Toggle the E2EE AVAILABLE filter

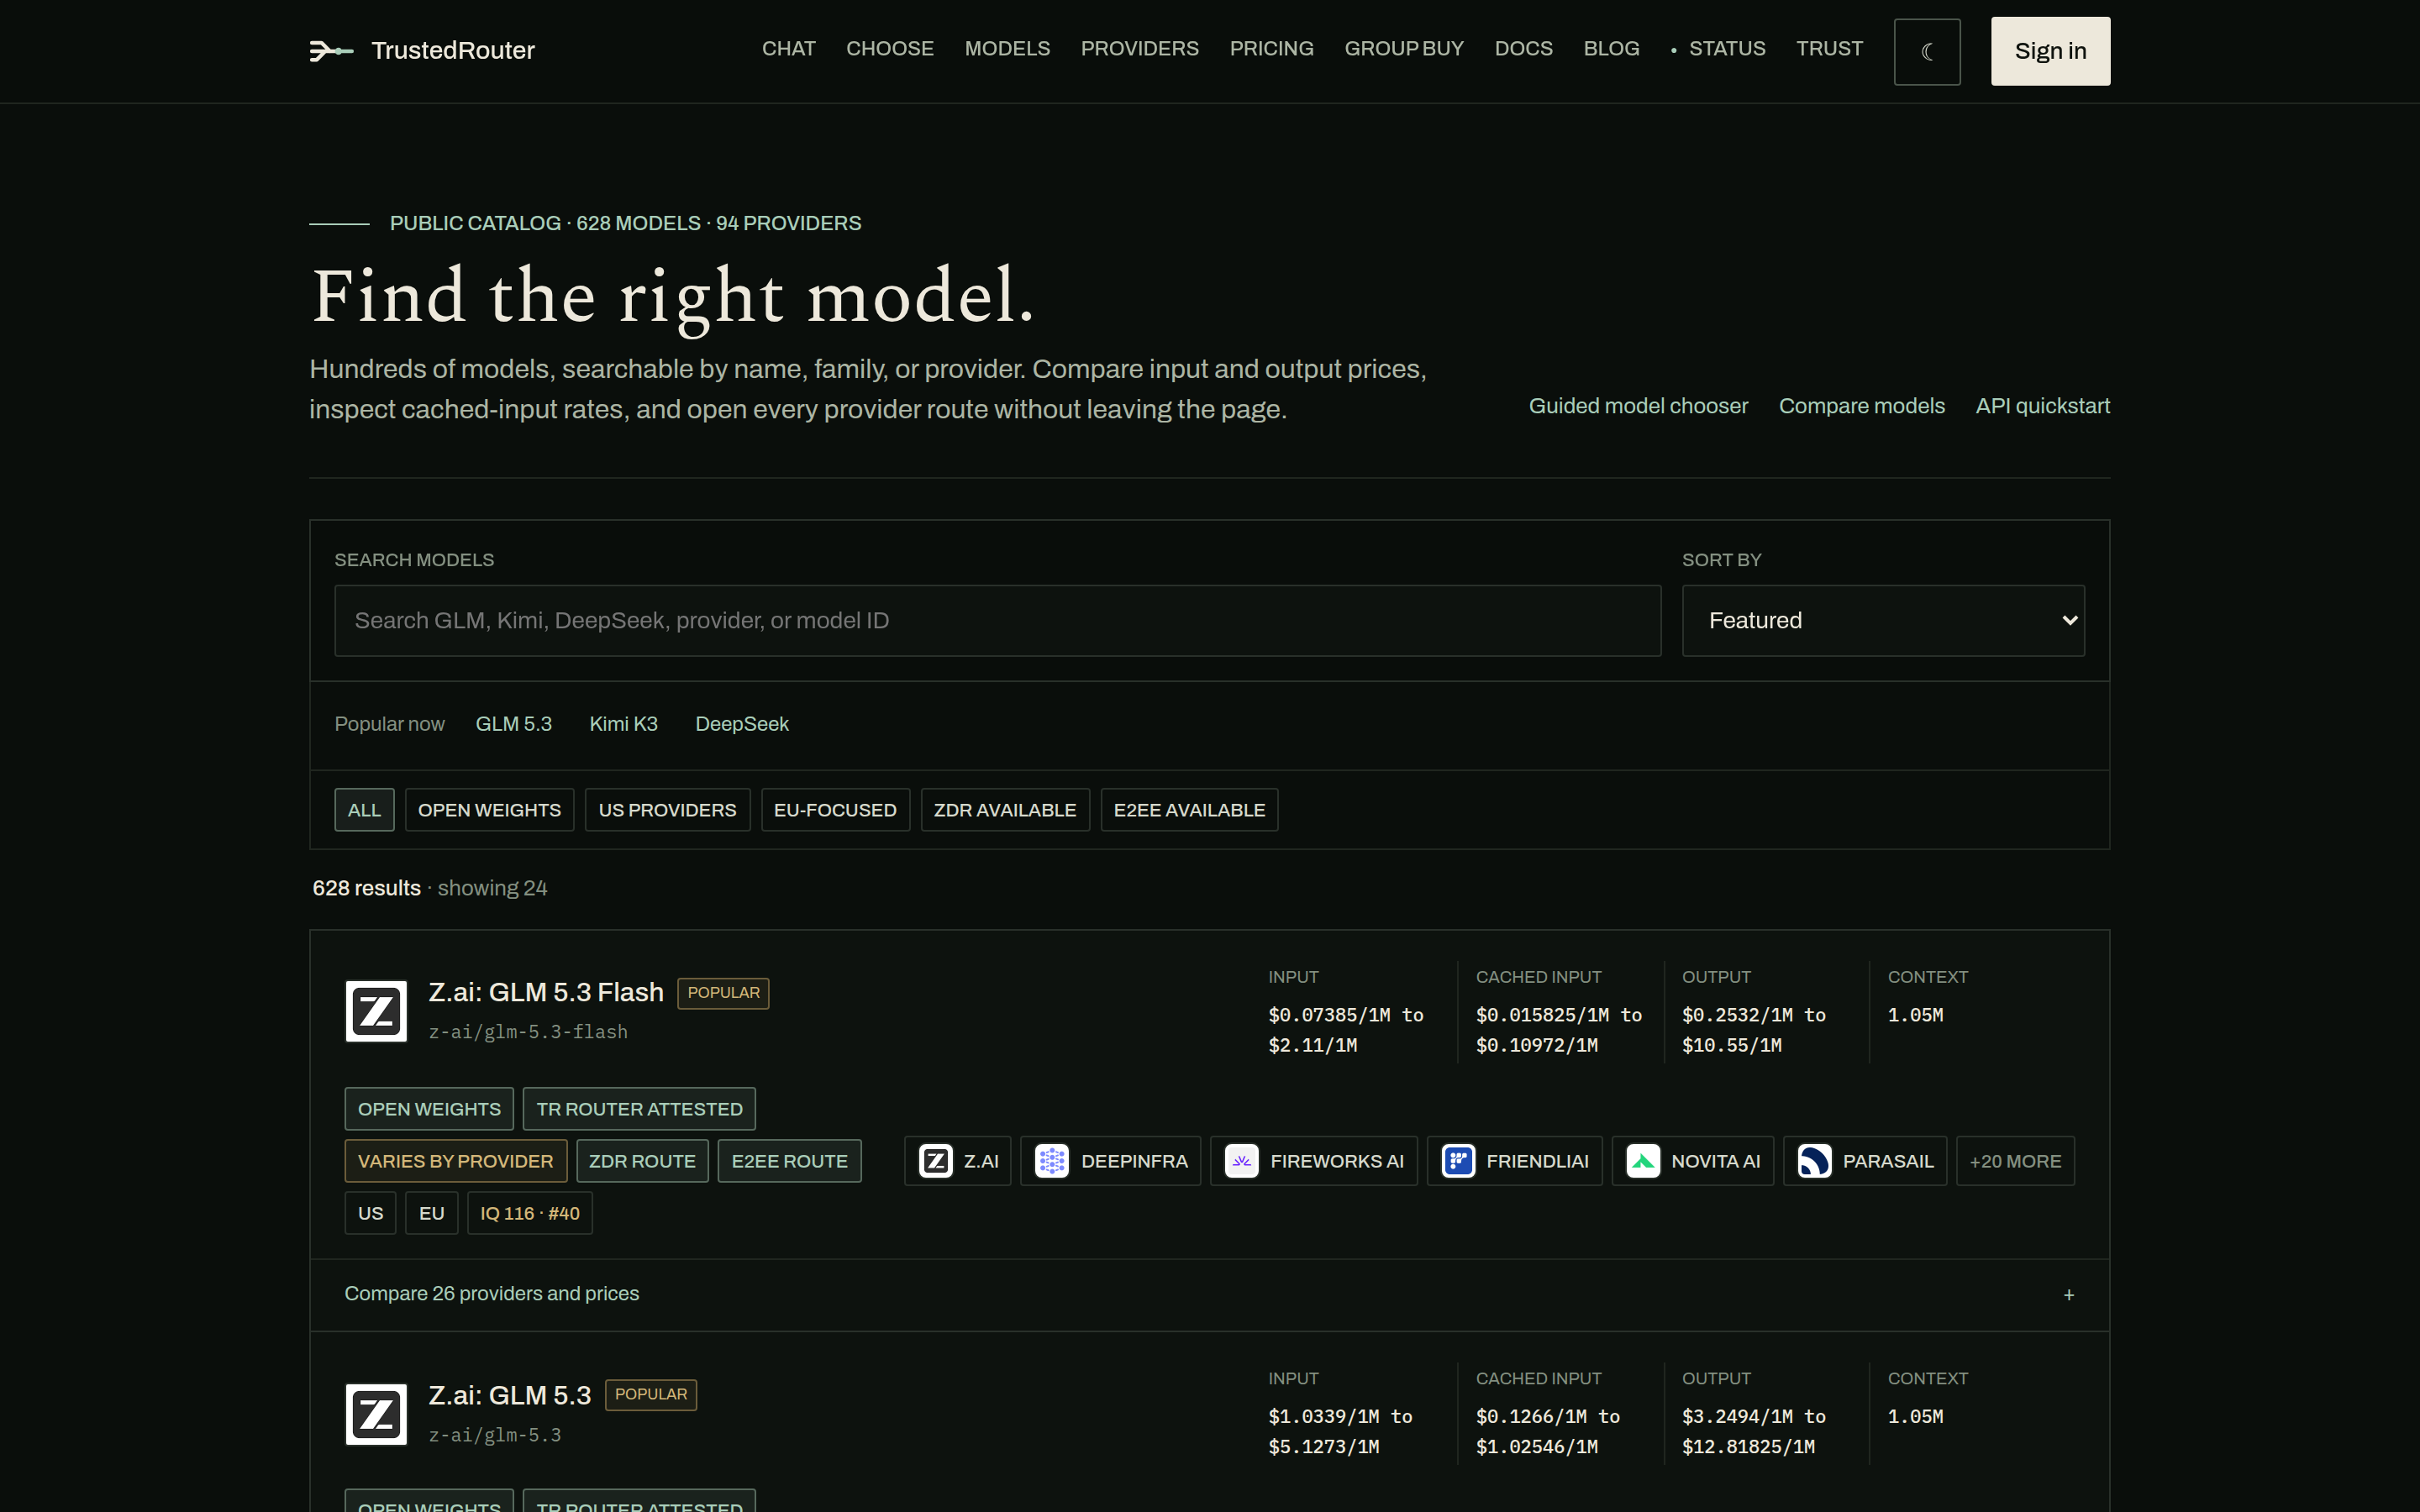(x=1189, y=810)
